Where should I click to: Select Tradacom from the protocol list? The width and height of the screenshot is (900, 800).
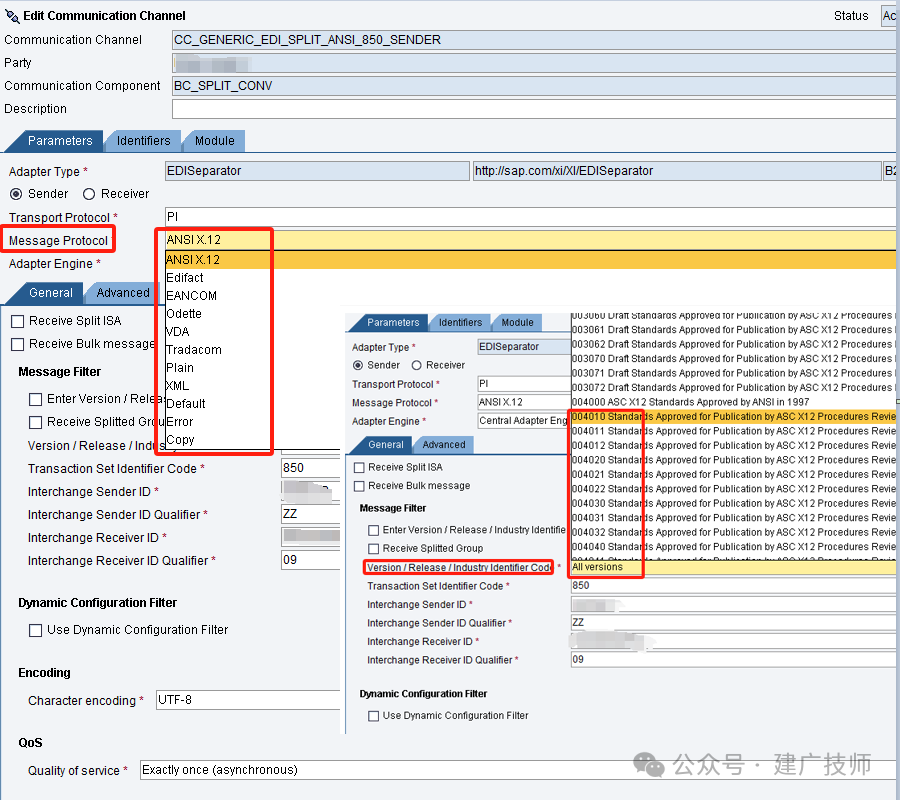pyautogui.click(x=194, y=349)
